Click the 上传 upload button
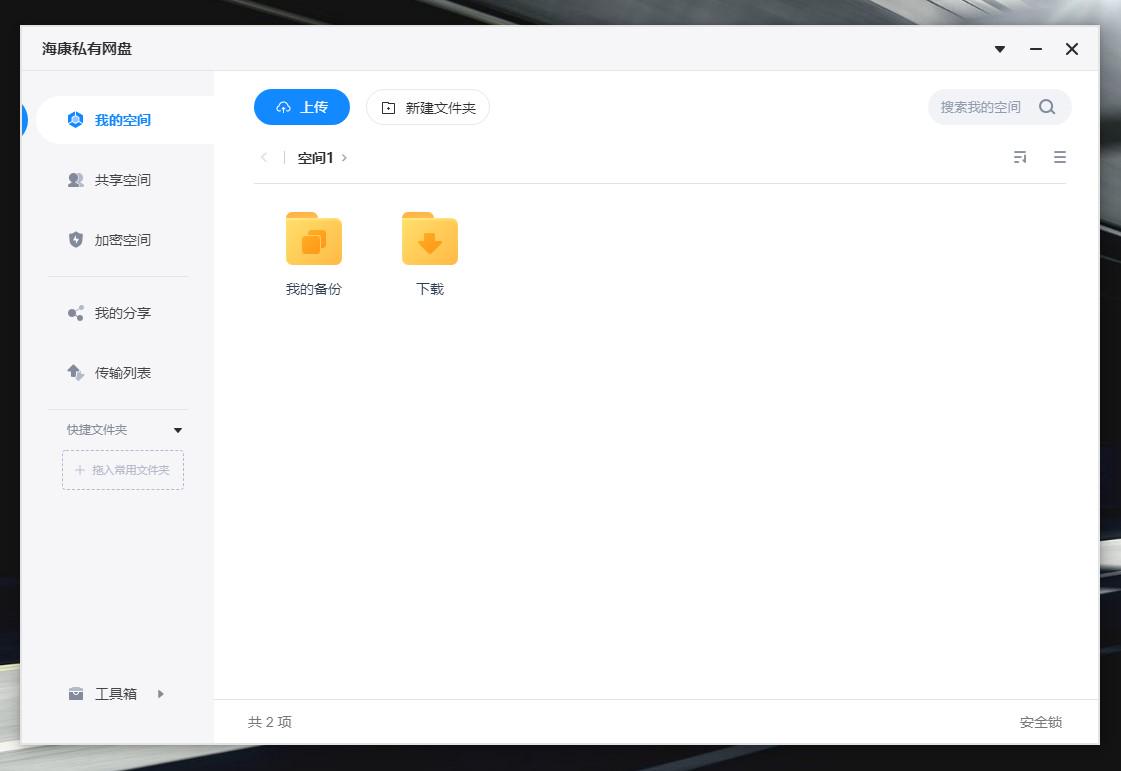The width and height of the screenshot is (1121, 771). 302,107
